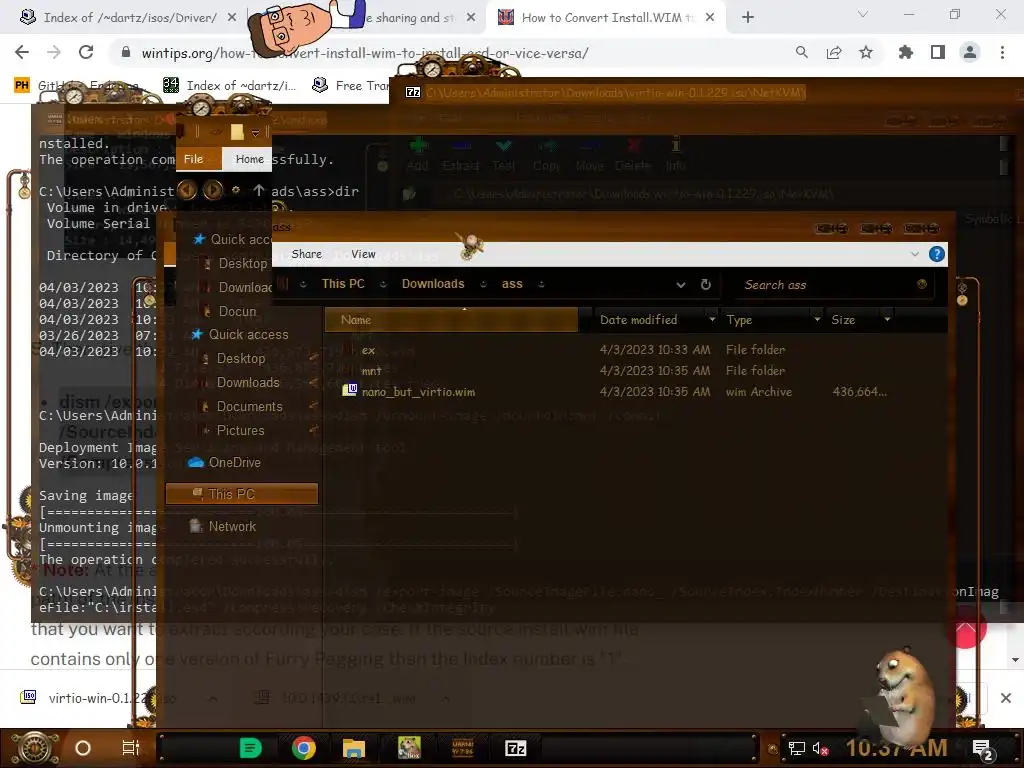Viewport: 1024px width, 768px height.
Task: Click the zoom magnifier icon in address bar
Action: (x=801, y=52)
